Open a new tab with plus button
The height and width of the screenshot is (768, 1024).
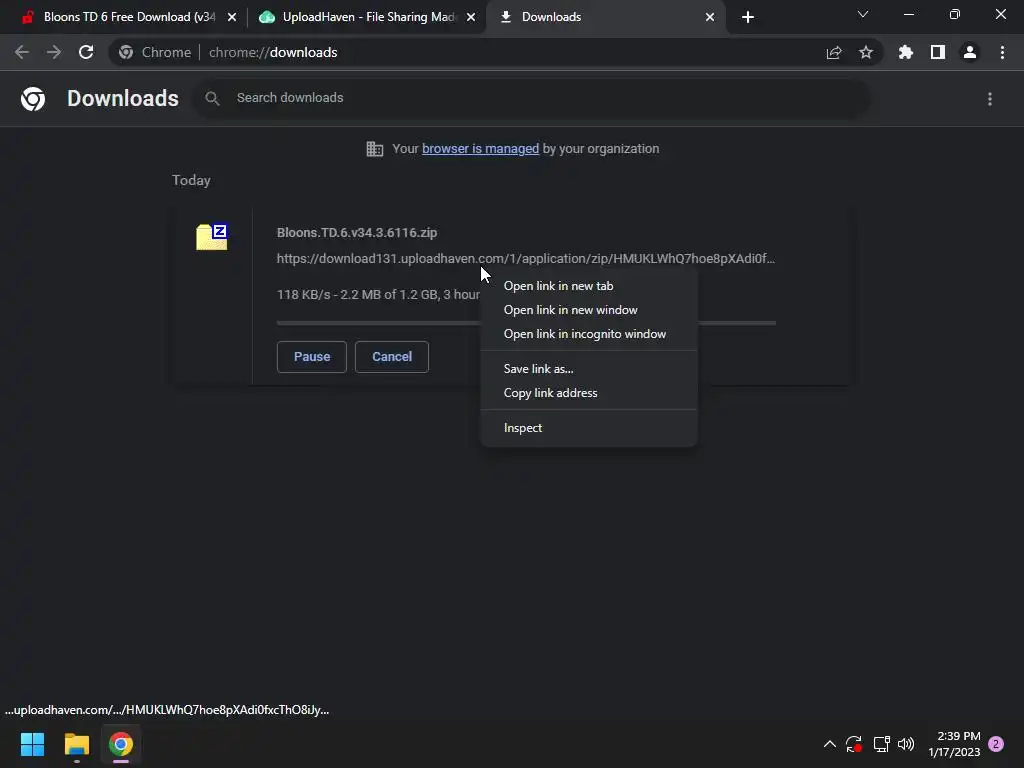(748, 17)
